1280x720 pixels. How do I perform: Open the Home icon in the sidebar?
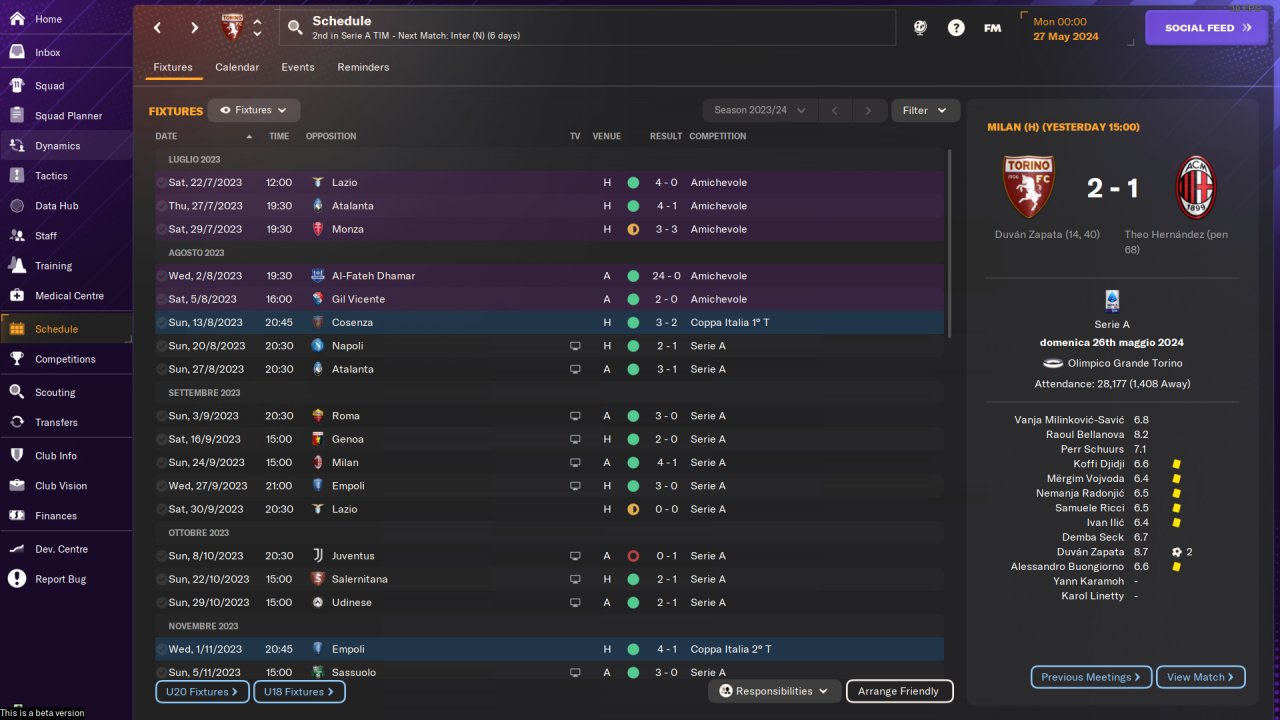[x=16, y=19]
